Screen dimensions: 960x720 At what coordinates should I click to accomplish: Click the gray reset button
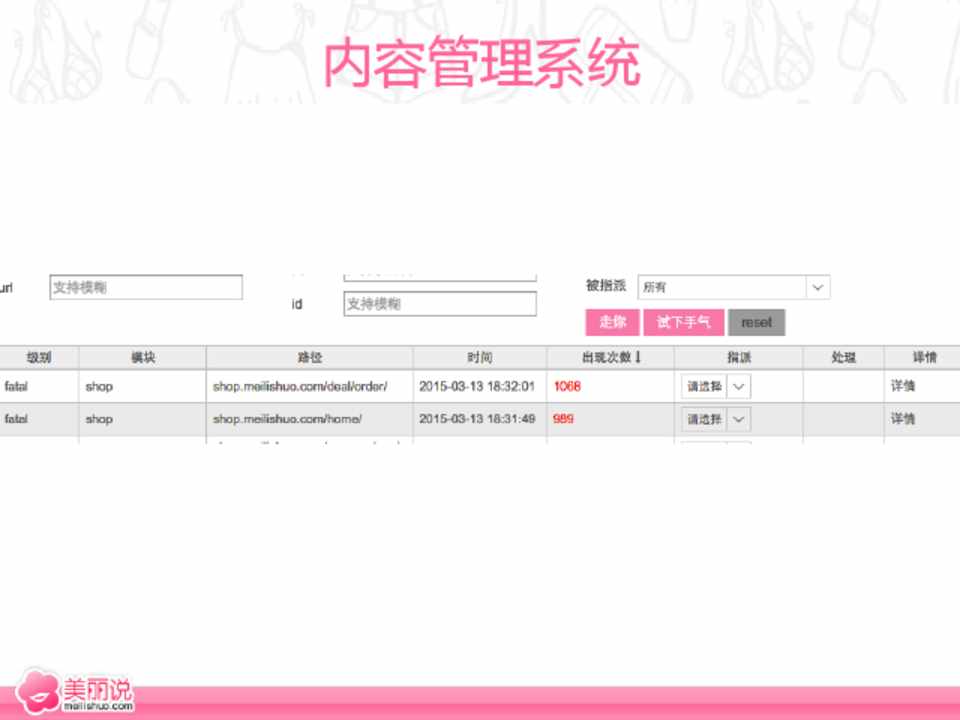pos(756,322)
